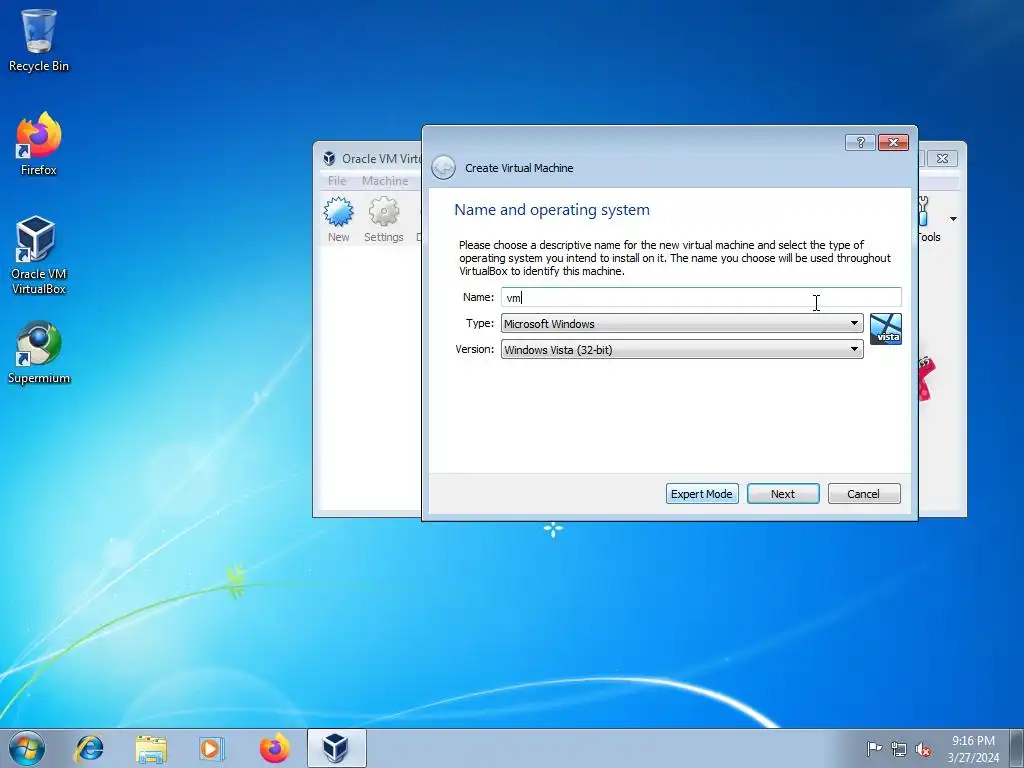
Task: Select the Oracle VM VirtualBox desktop shortcut
Action: 39,255
